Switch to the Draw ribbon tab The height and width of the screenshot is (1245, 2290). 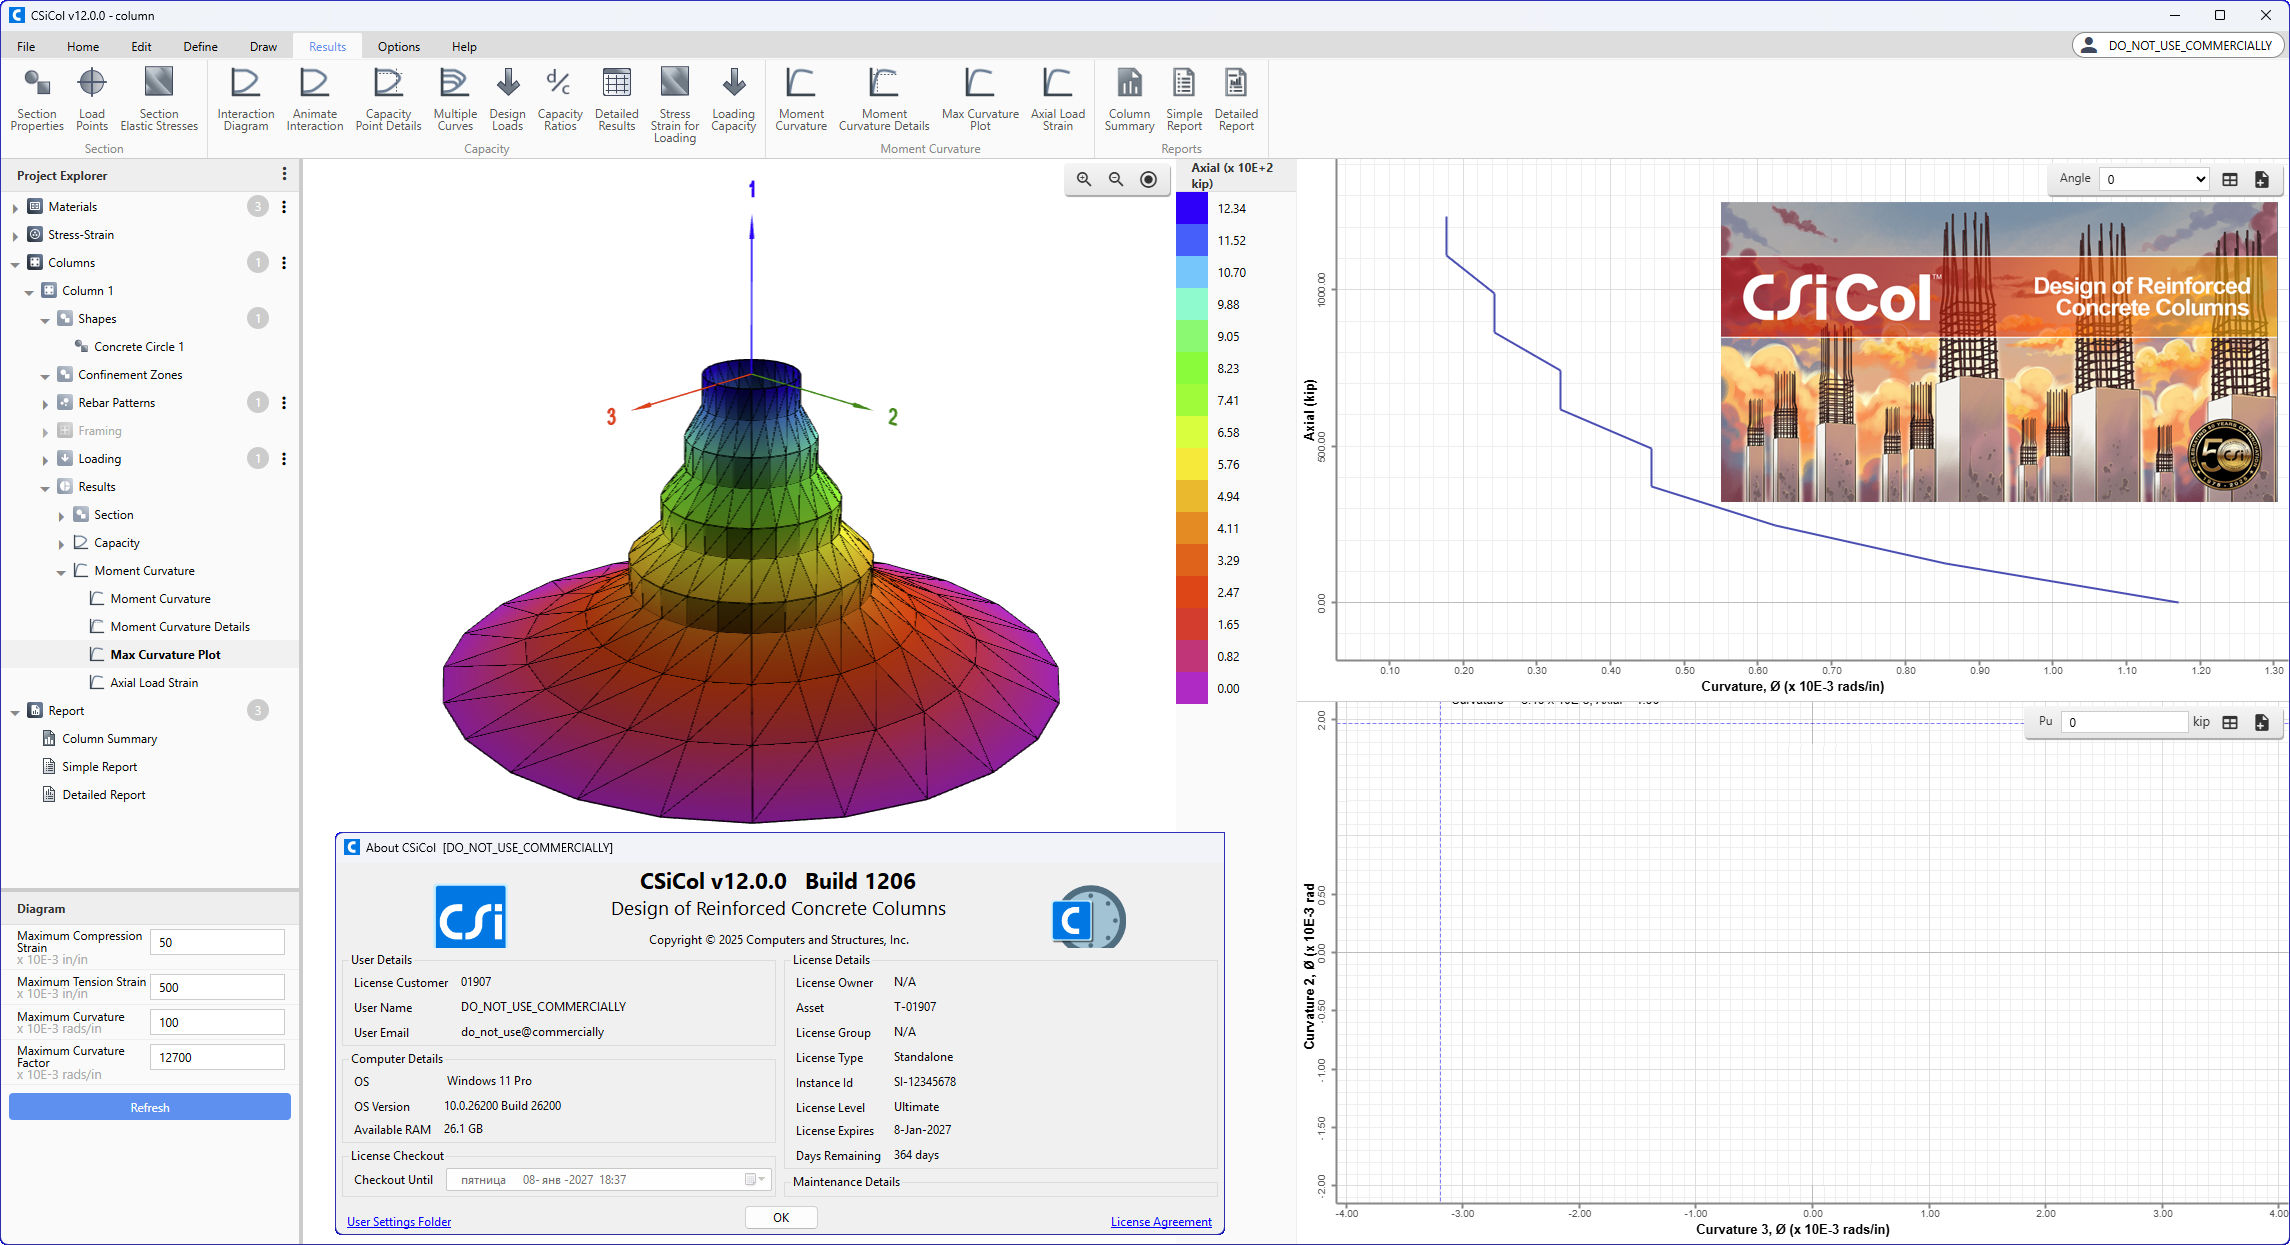[x=263, y=46]
